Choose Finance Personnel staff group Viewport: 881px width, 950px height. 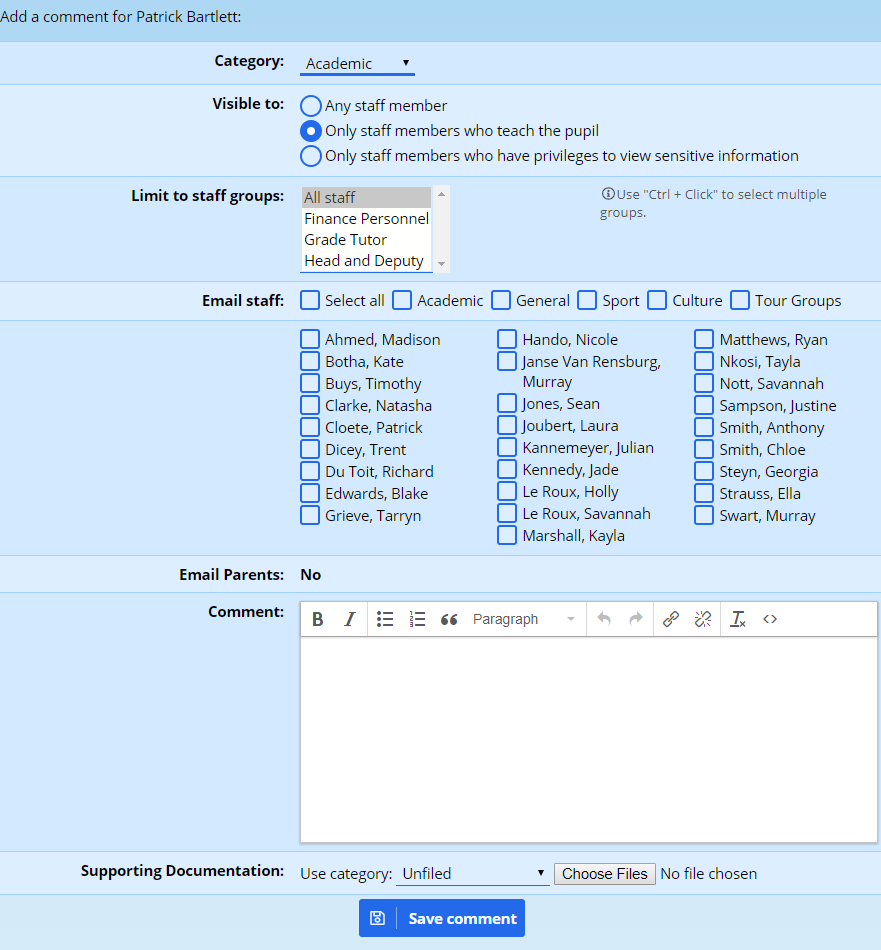pos(366,219)
